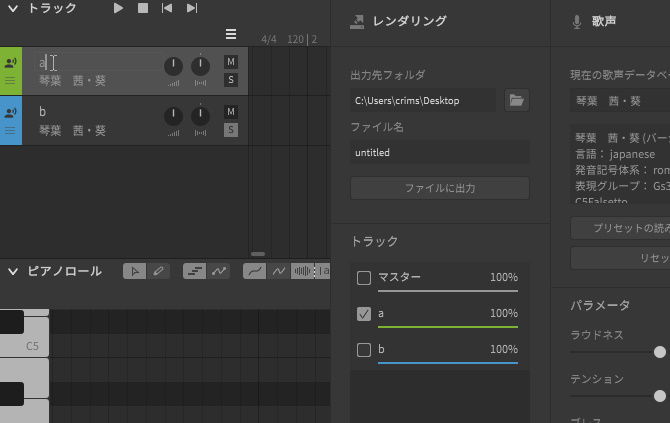Open the track list hamburger menu
Screen dimensions: 670x423
click(231, 34)
